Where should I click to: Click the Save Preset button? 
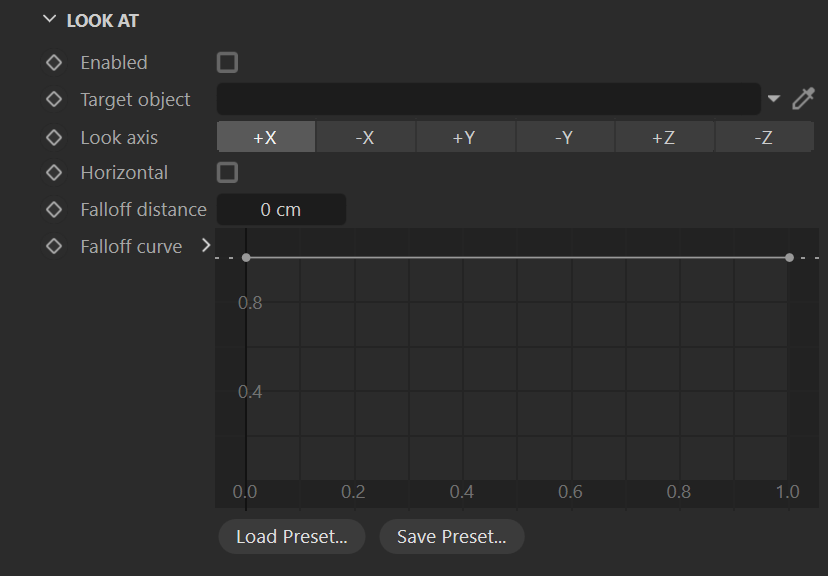452,537
